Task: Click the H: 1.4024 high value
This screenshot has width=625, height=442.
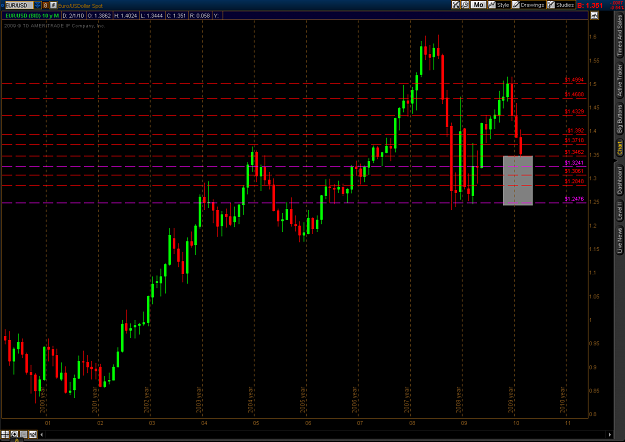Action: pos(126,16)
